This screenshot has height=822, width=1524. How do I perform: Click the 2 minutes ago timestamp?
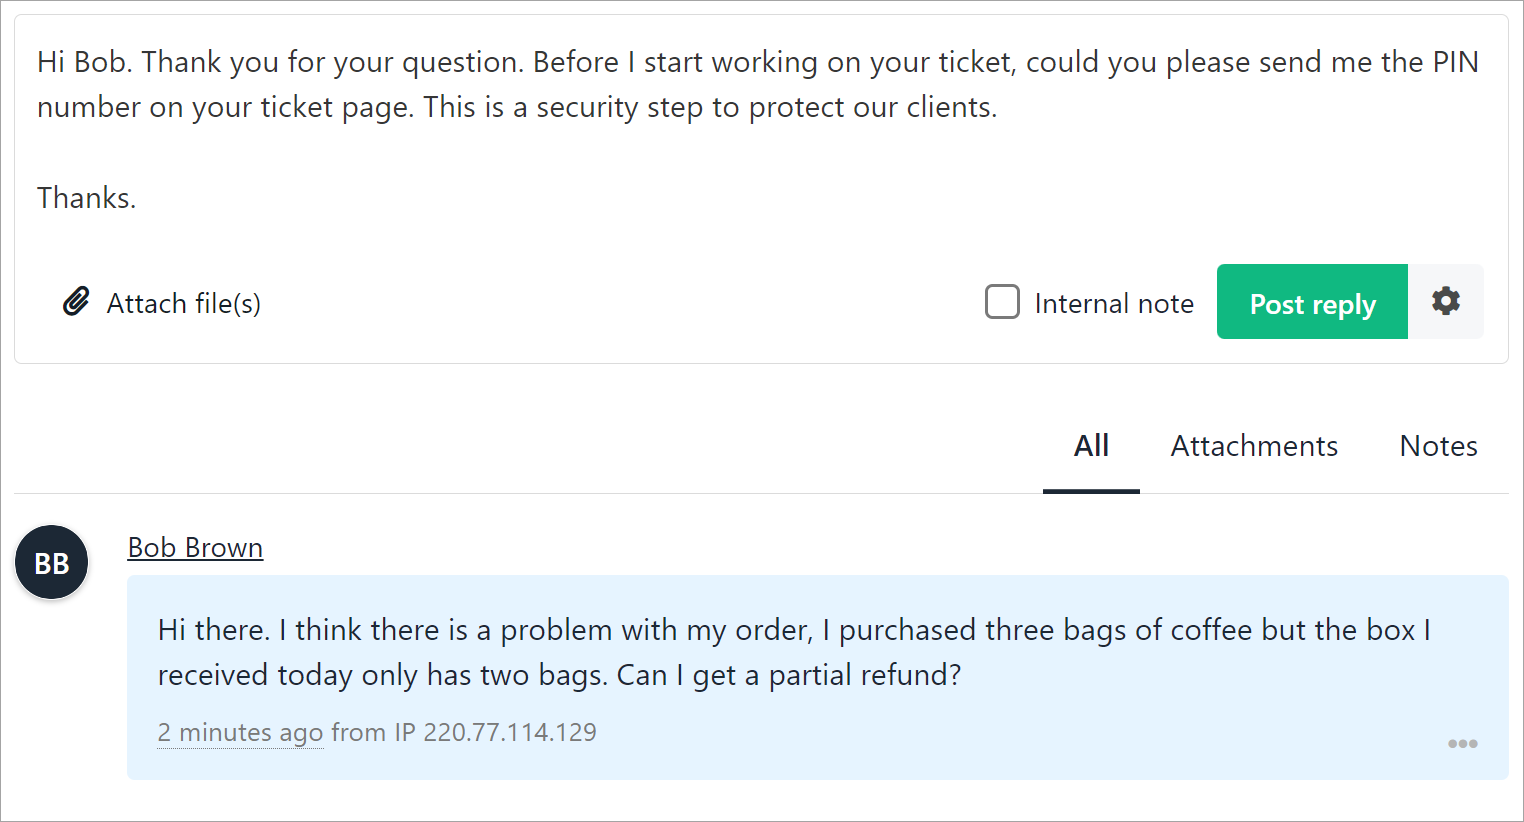click(240, 733)
